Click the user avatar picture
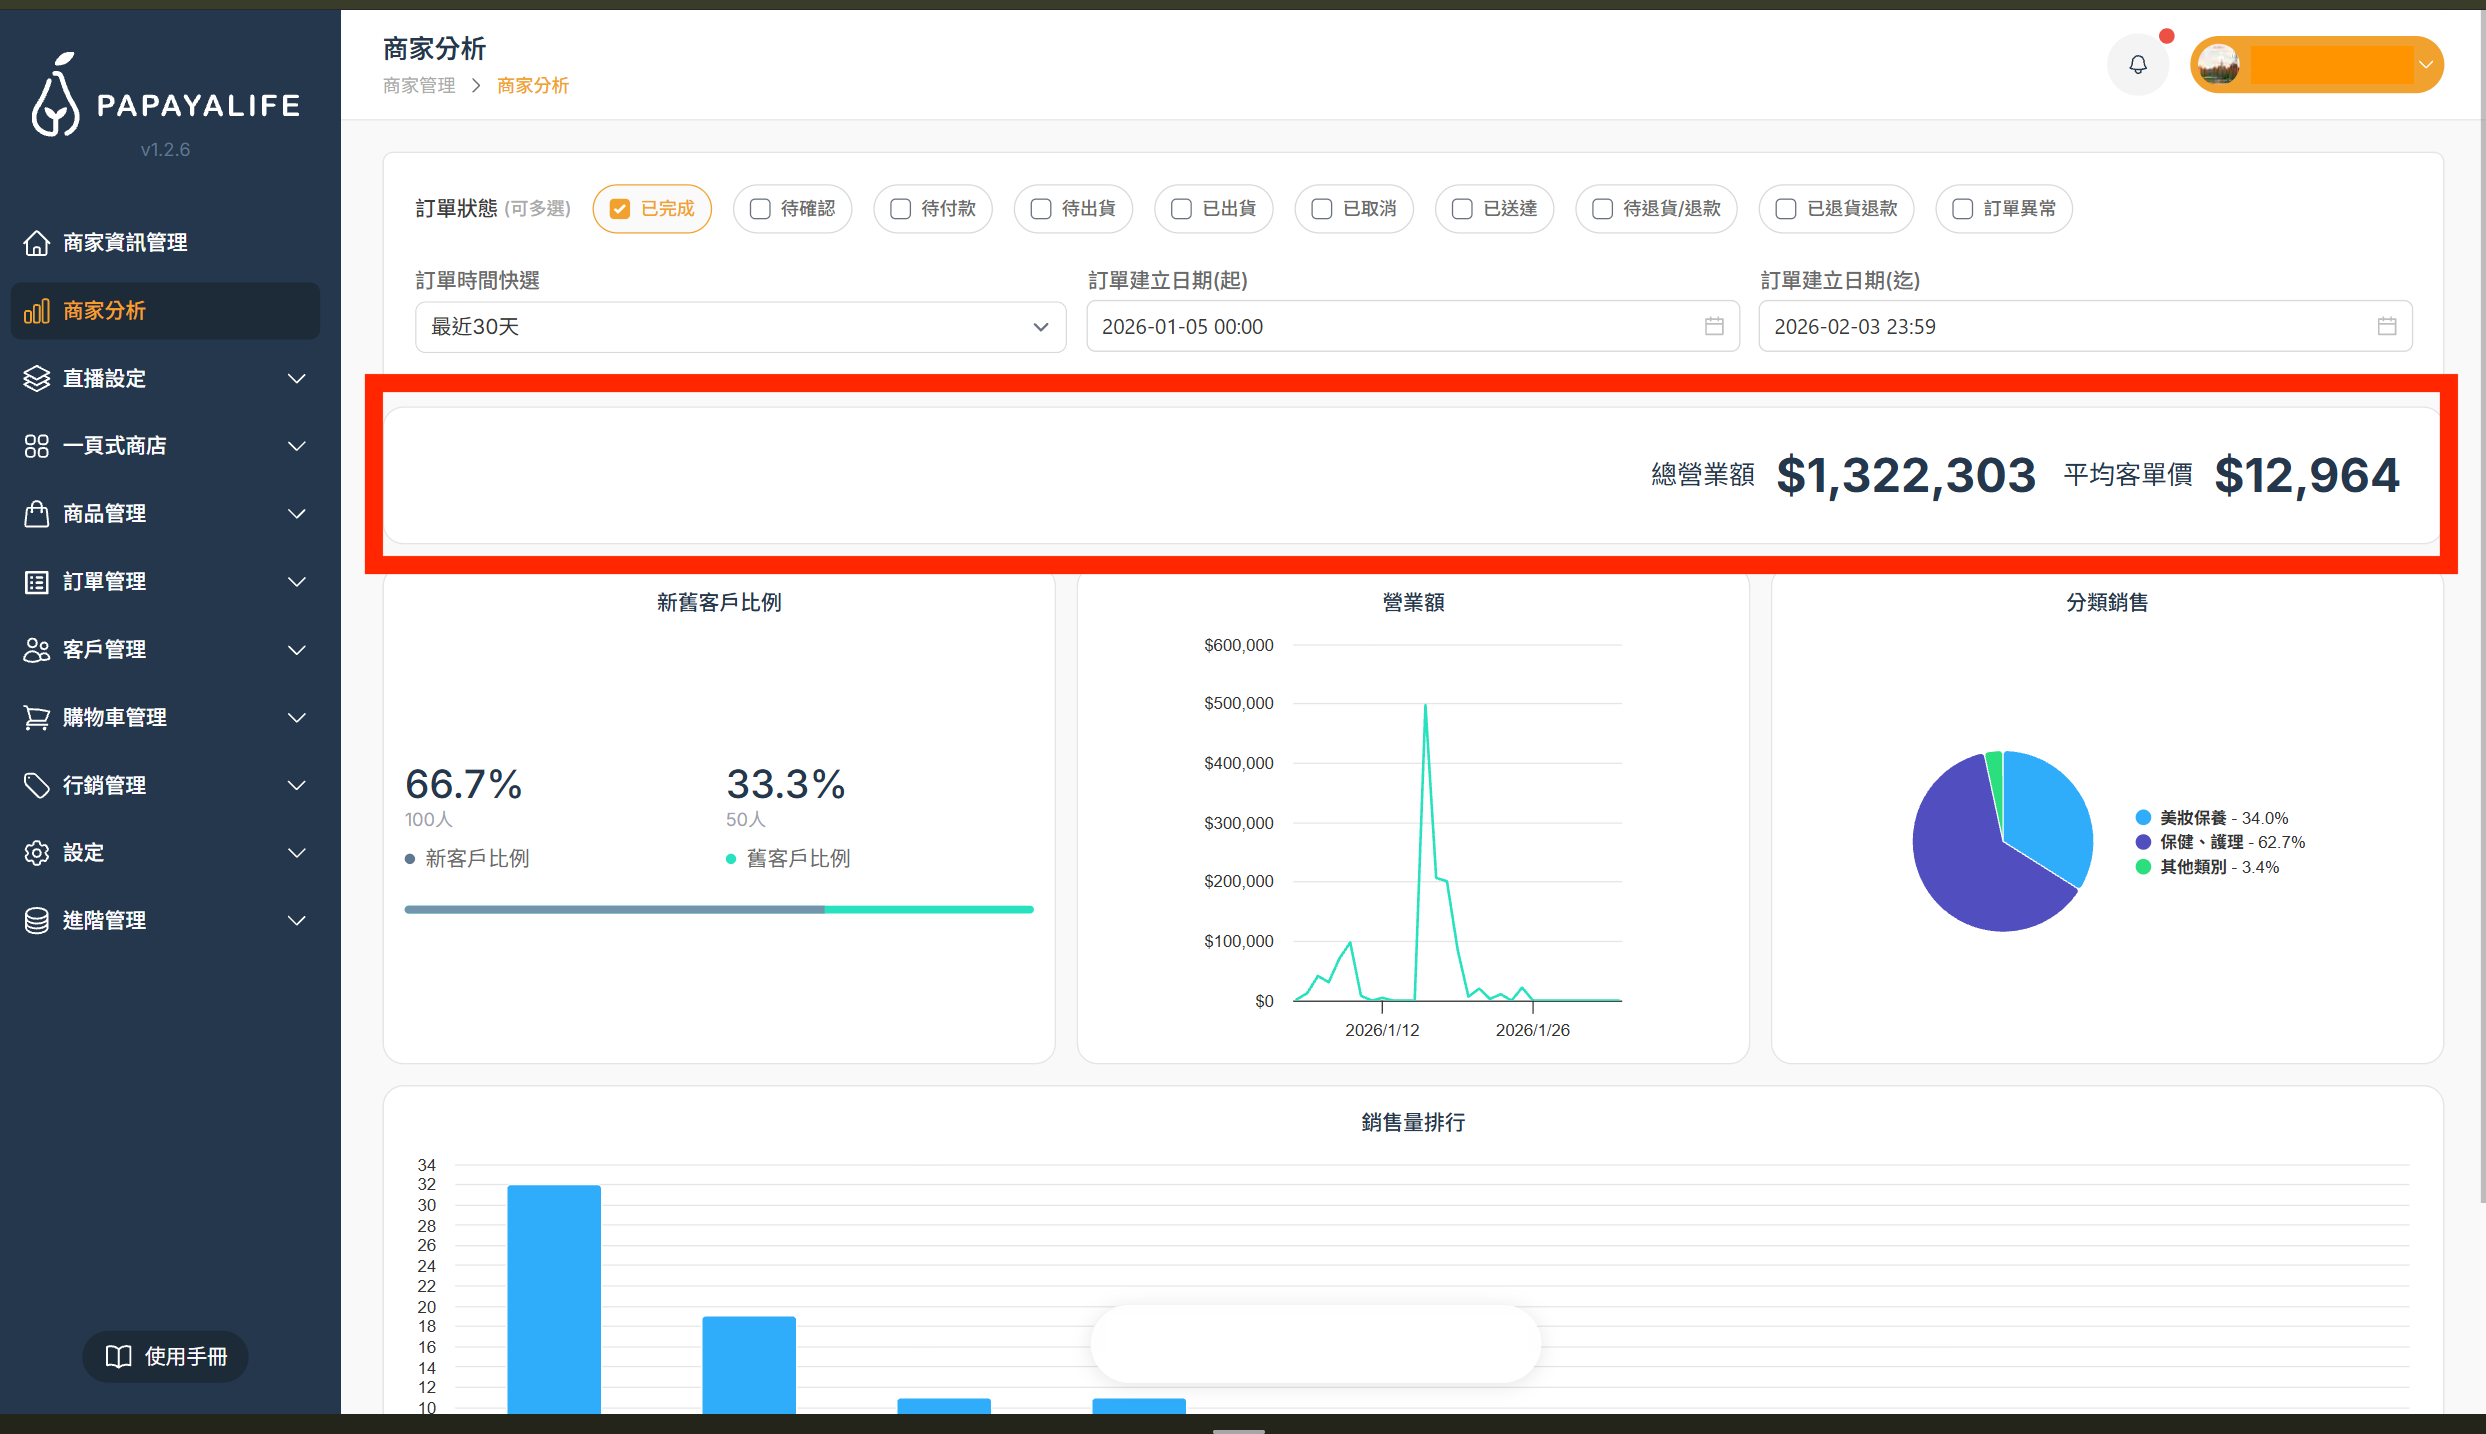Image resolution: width=2486 pixels, height=1434 pixels. pos(2218,65)
